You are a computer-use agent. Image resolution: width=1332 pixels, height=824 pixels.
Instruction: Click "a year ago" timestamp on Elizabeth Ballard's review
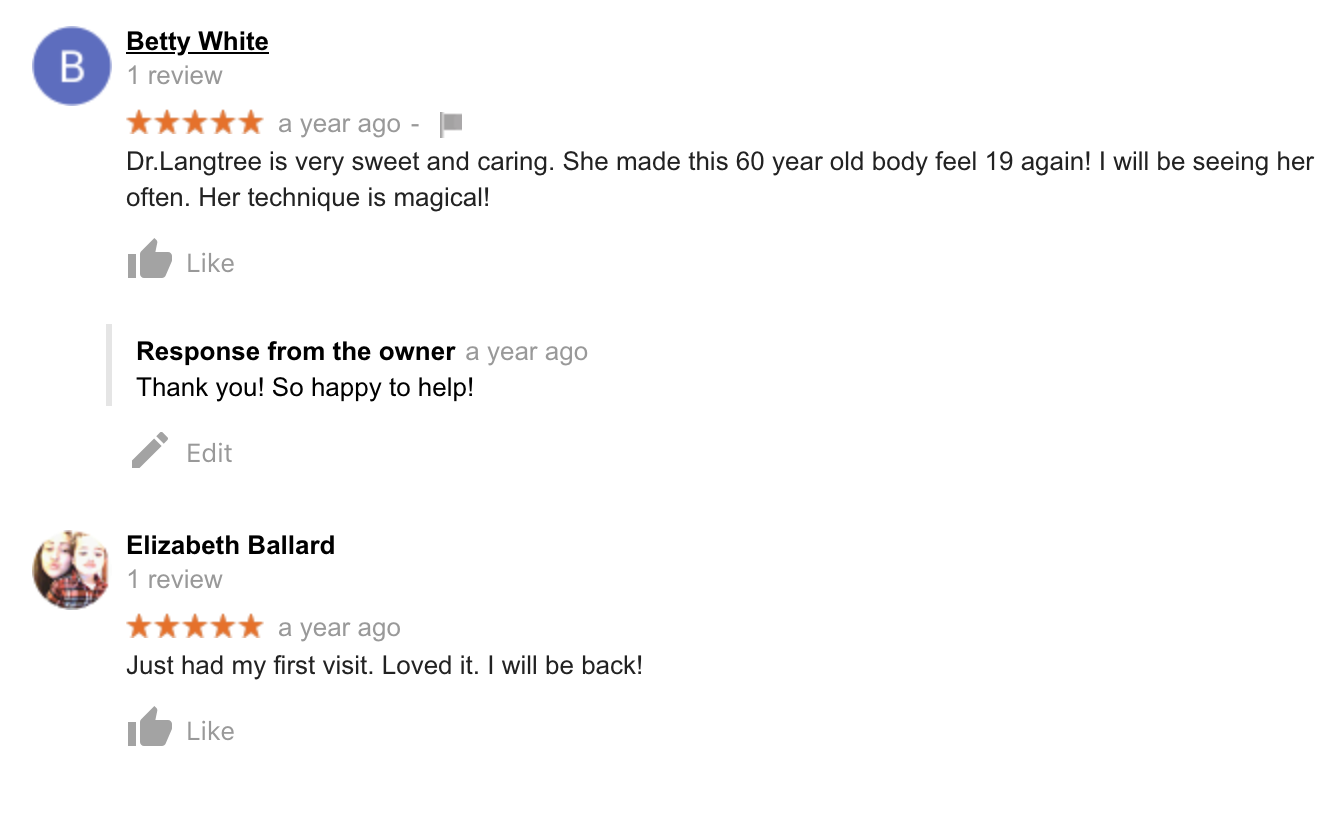tap(339, 628)
